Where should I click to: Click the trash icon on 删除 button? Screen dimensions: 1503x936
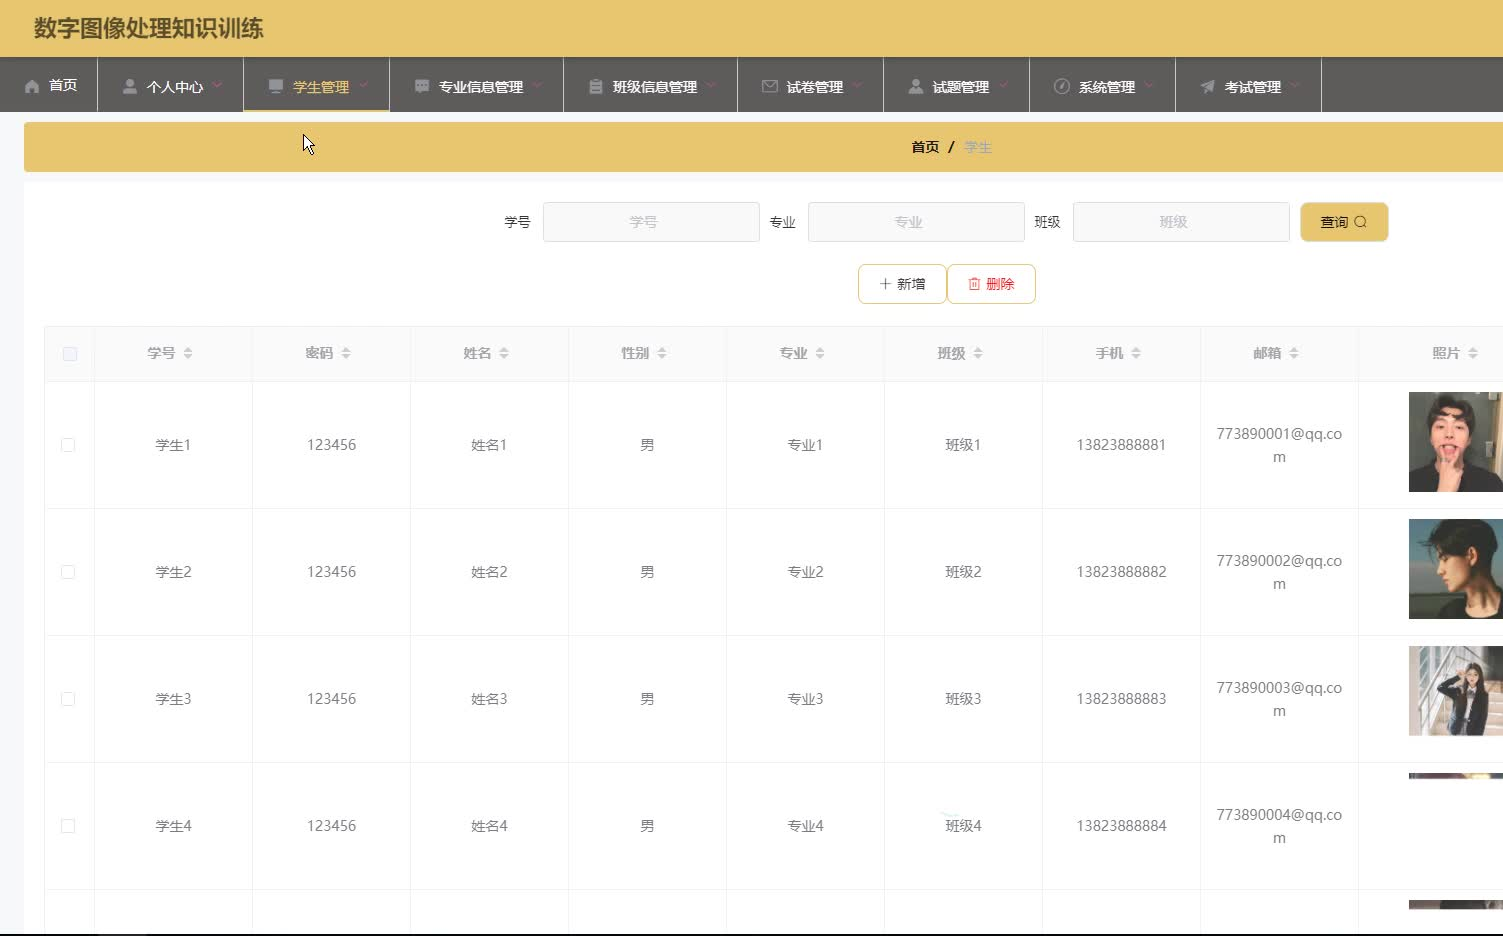[x=974, y=284]
